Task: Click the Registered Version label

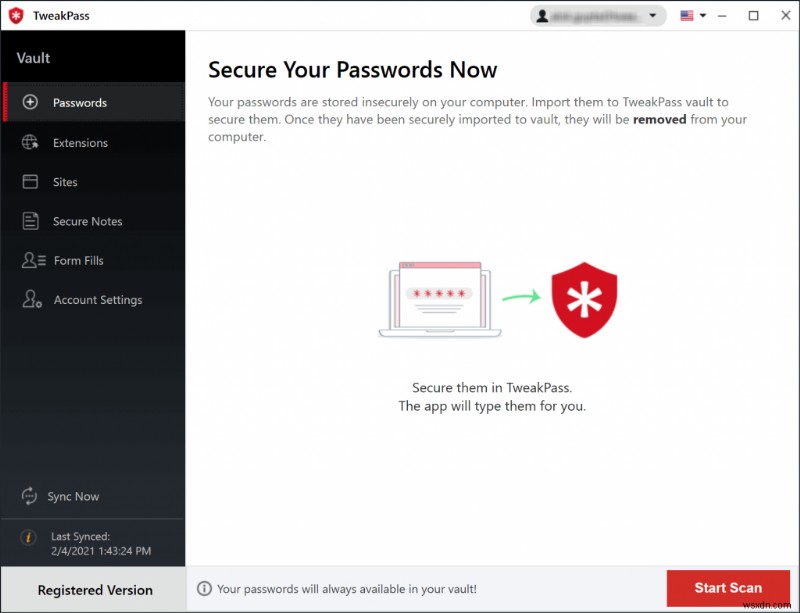Action: point(94,589)
